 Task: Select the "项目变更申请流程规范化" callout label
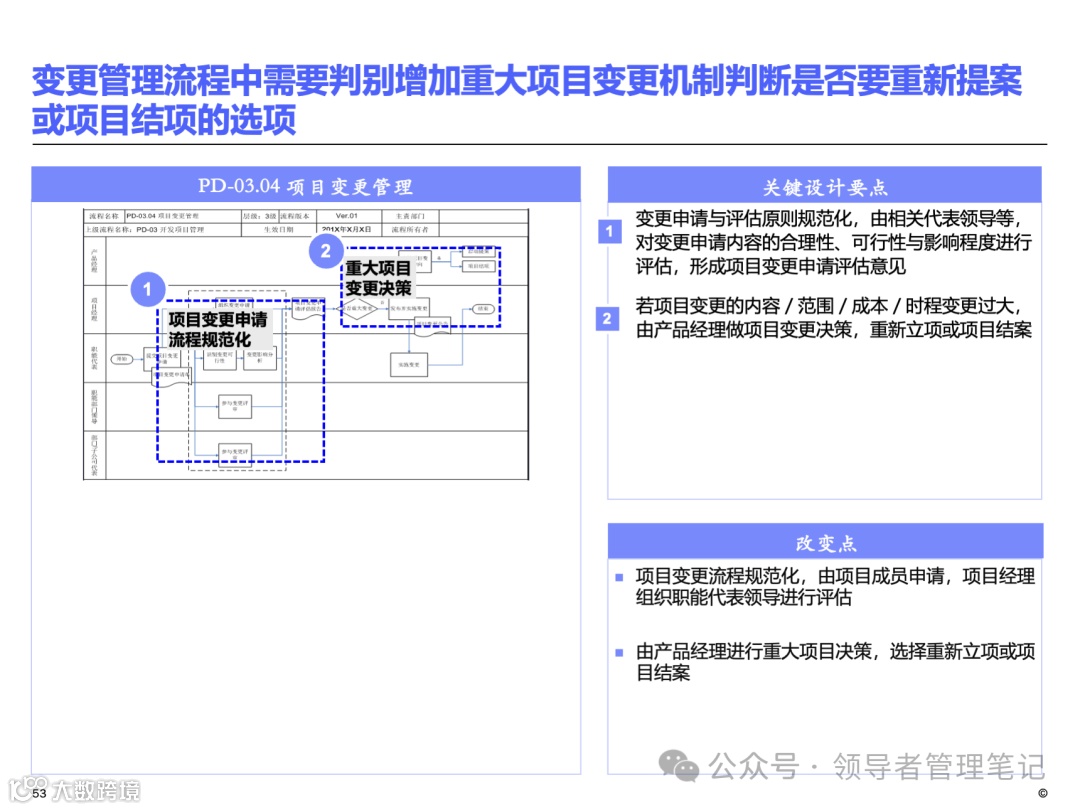click(x=218, y=329)
